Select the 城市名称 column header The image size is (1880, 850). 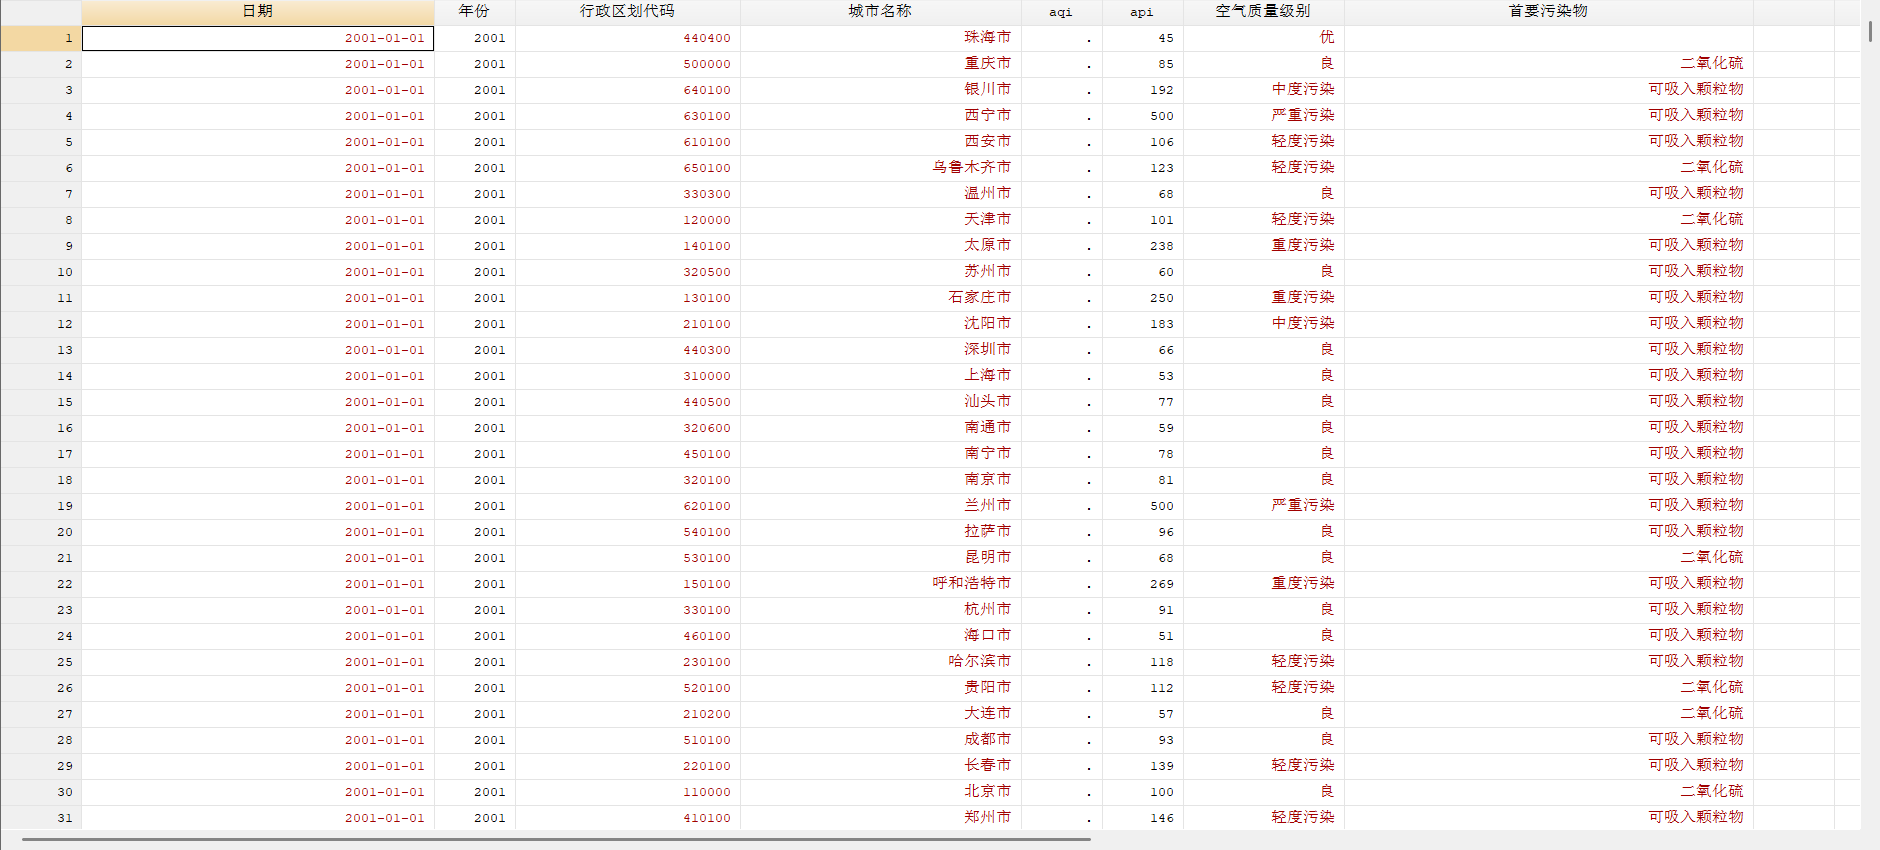pos(880,12)
